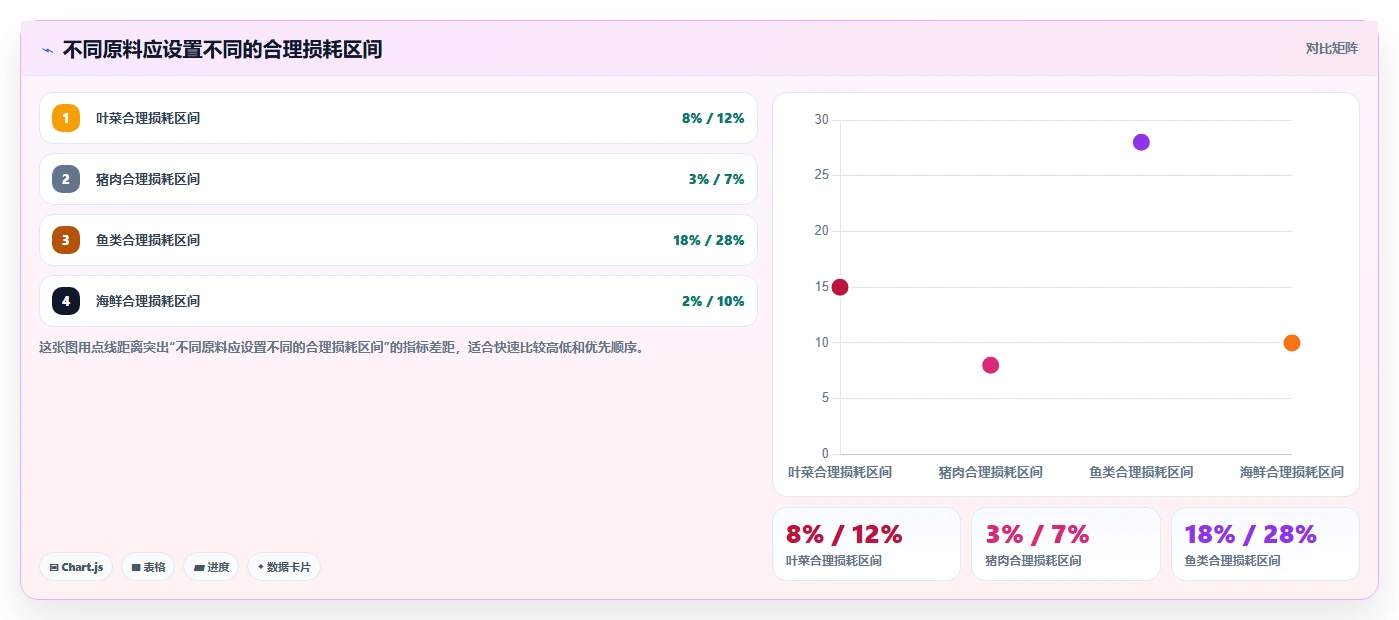Viewport: 1399px width, 620px height.
Task: Click the lightning icon beside the title
Action: 47,50
